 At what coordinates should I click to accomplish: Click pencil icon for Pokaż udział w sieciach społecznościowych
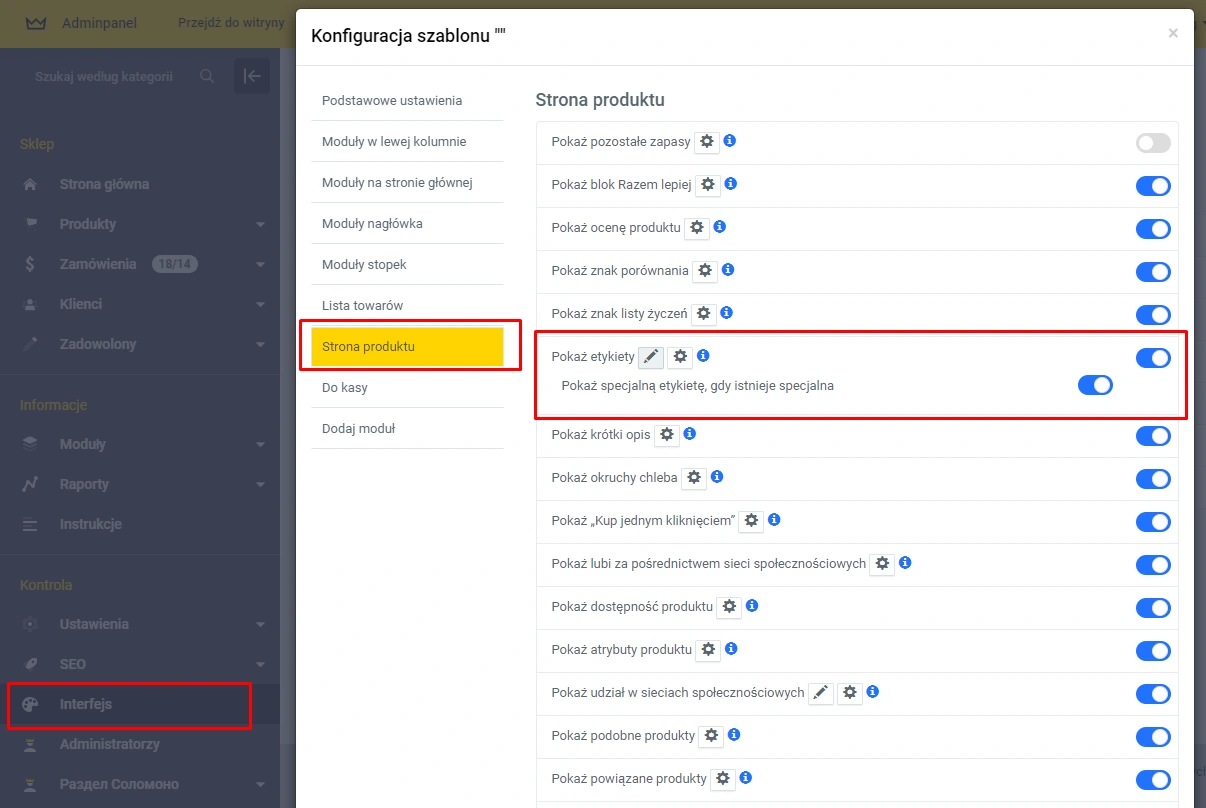[x=821, y=693]
